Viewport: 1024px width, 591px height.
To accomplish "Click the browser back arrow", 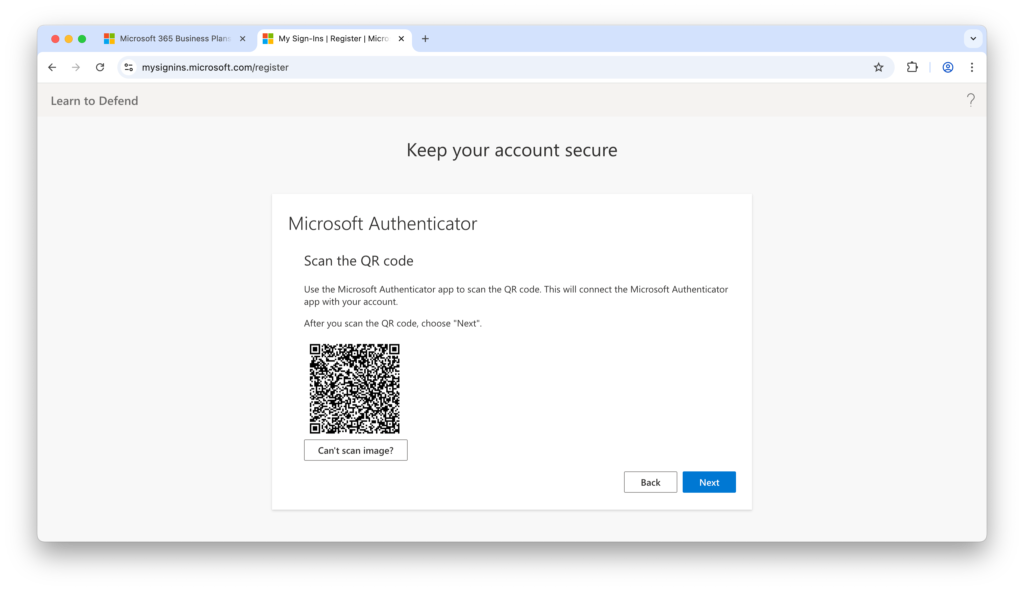I will 52,67.
